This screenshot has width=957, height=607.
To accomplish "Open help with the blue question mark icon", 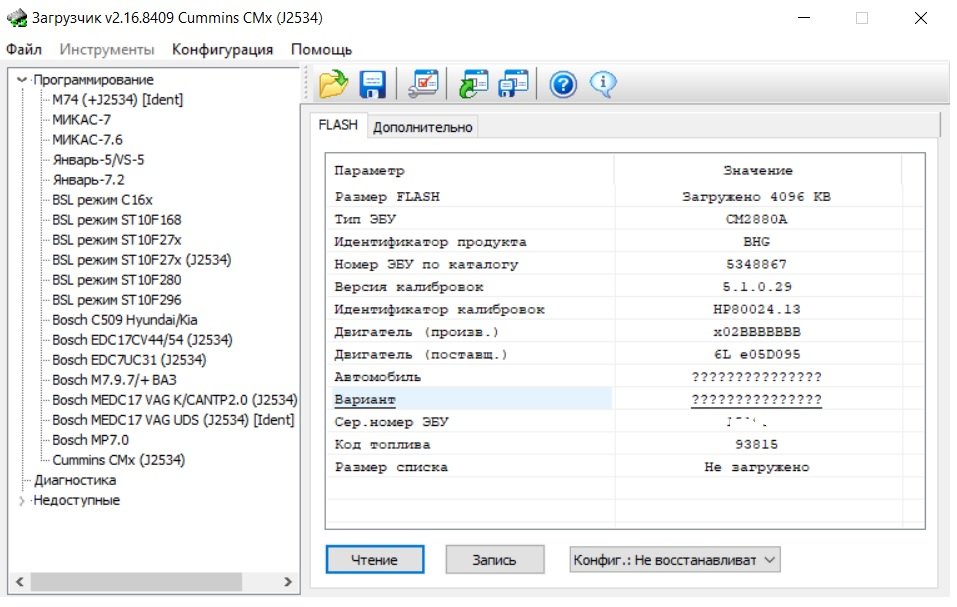I will (563, 85).
